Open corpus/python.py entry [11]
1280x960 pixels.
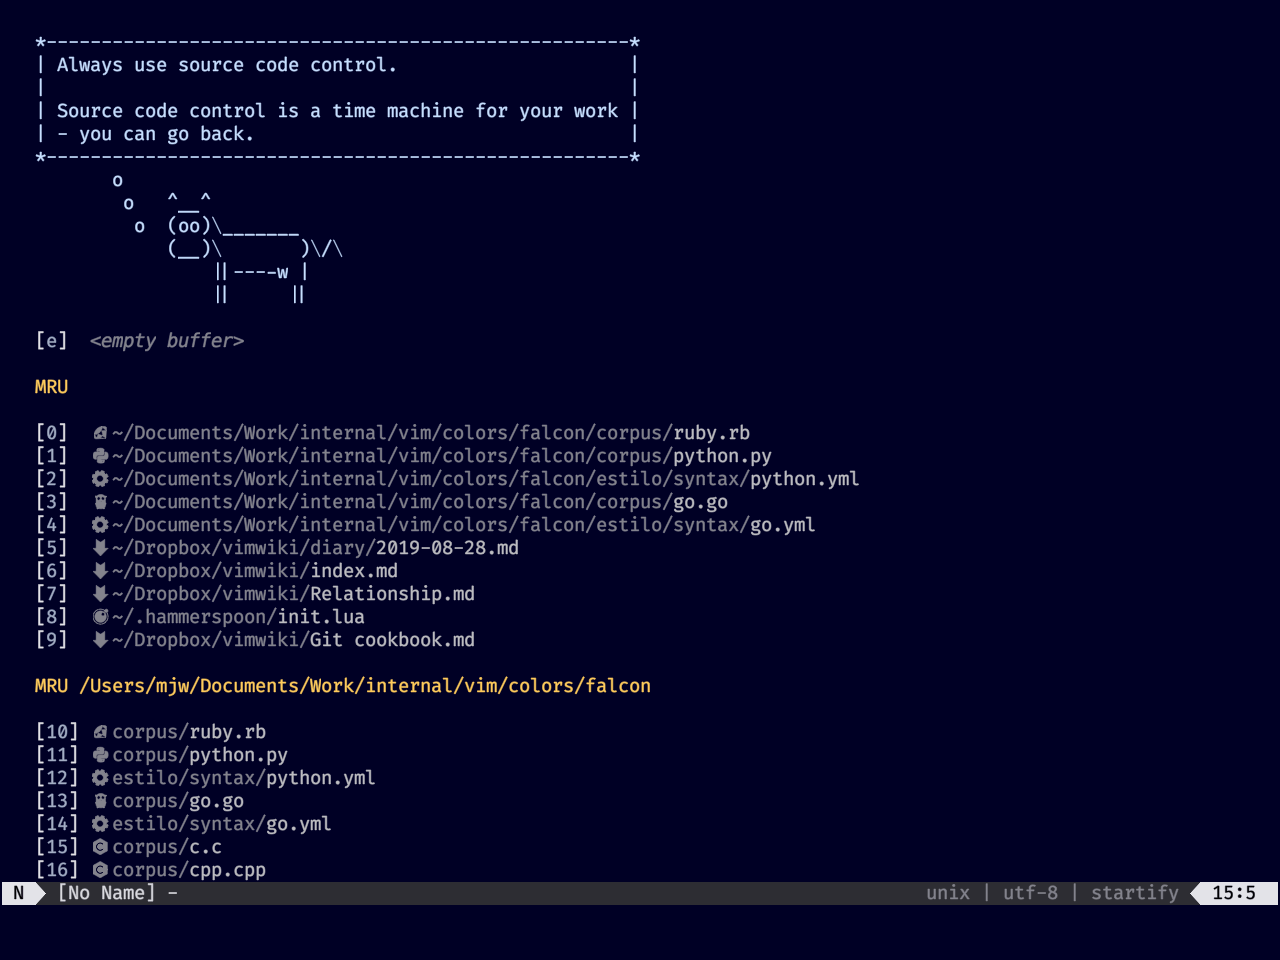pos(200,755)
